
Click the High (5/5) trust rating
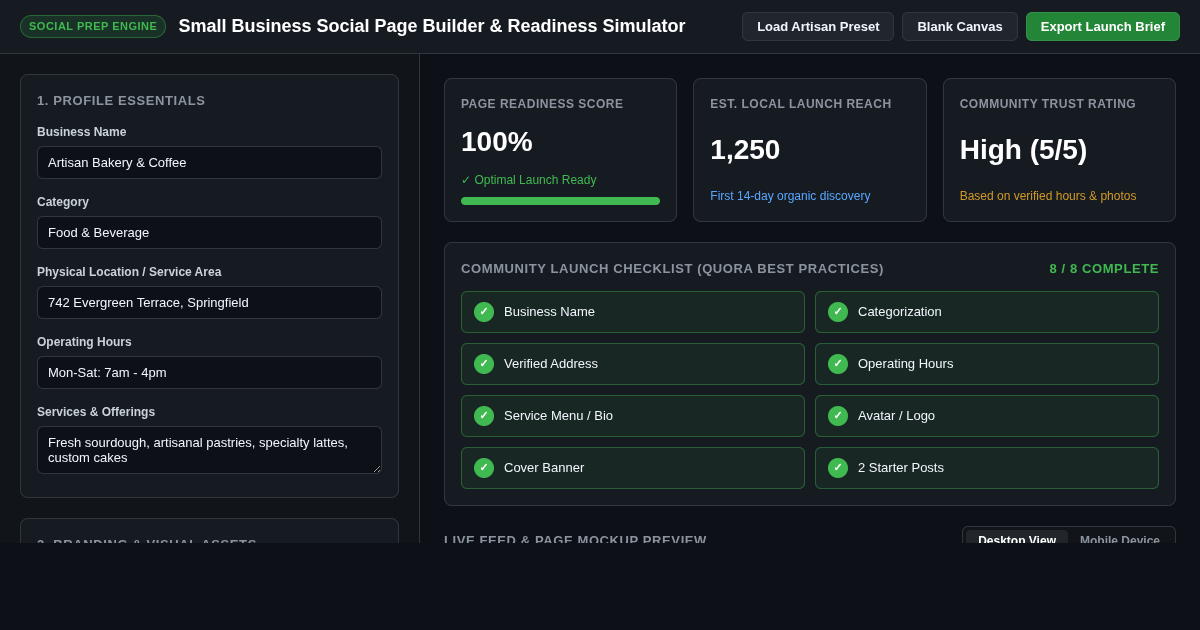(1023, 150)
